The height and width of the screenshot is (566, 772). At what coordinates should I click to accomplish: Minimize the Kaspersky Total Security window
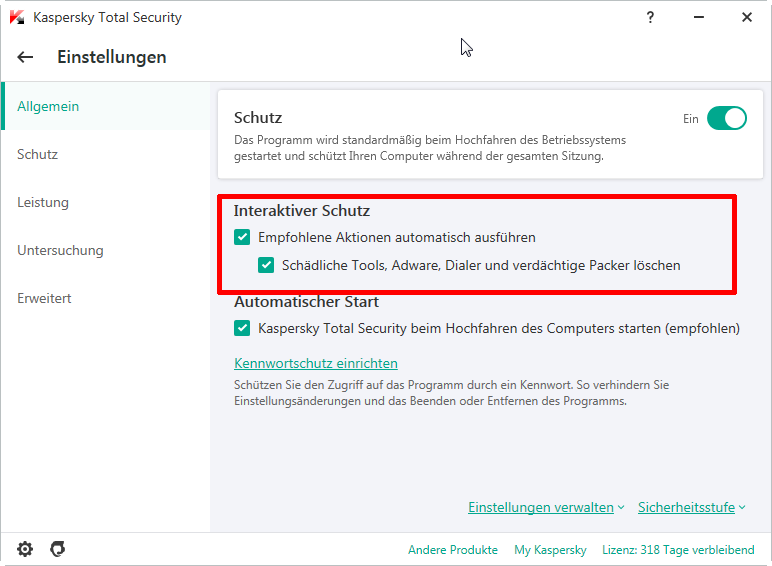(699, 17)
